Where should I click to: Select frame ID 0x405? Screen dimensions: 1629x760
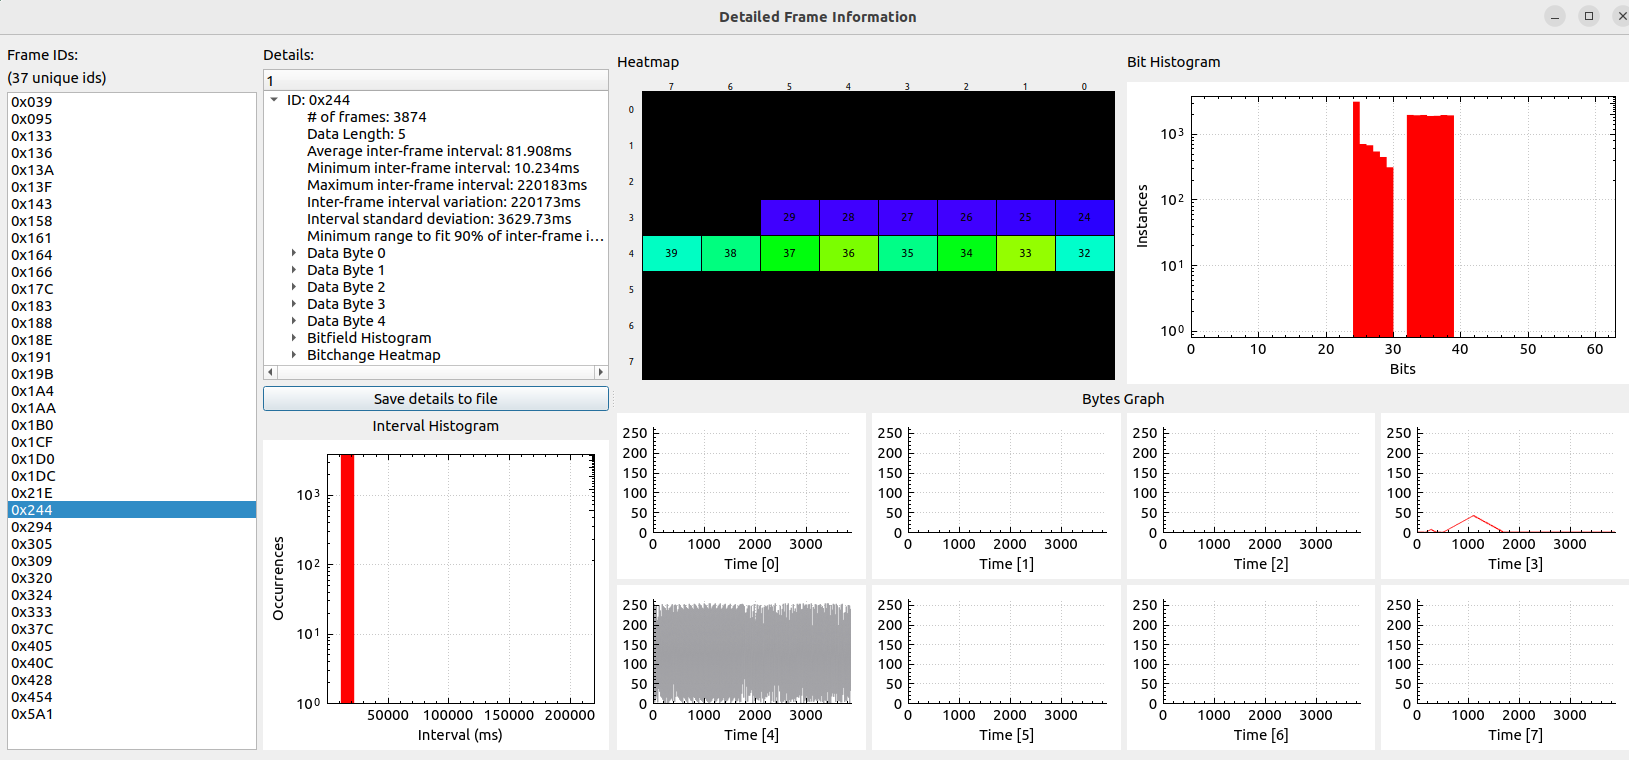(131, 646)
